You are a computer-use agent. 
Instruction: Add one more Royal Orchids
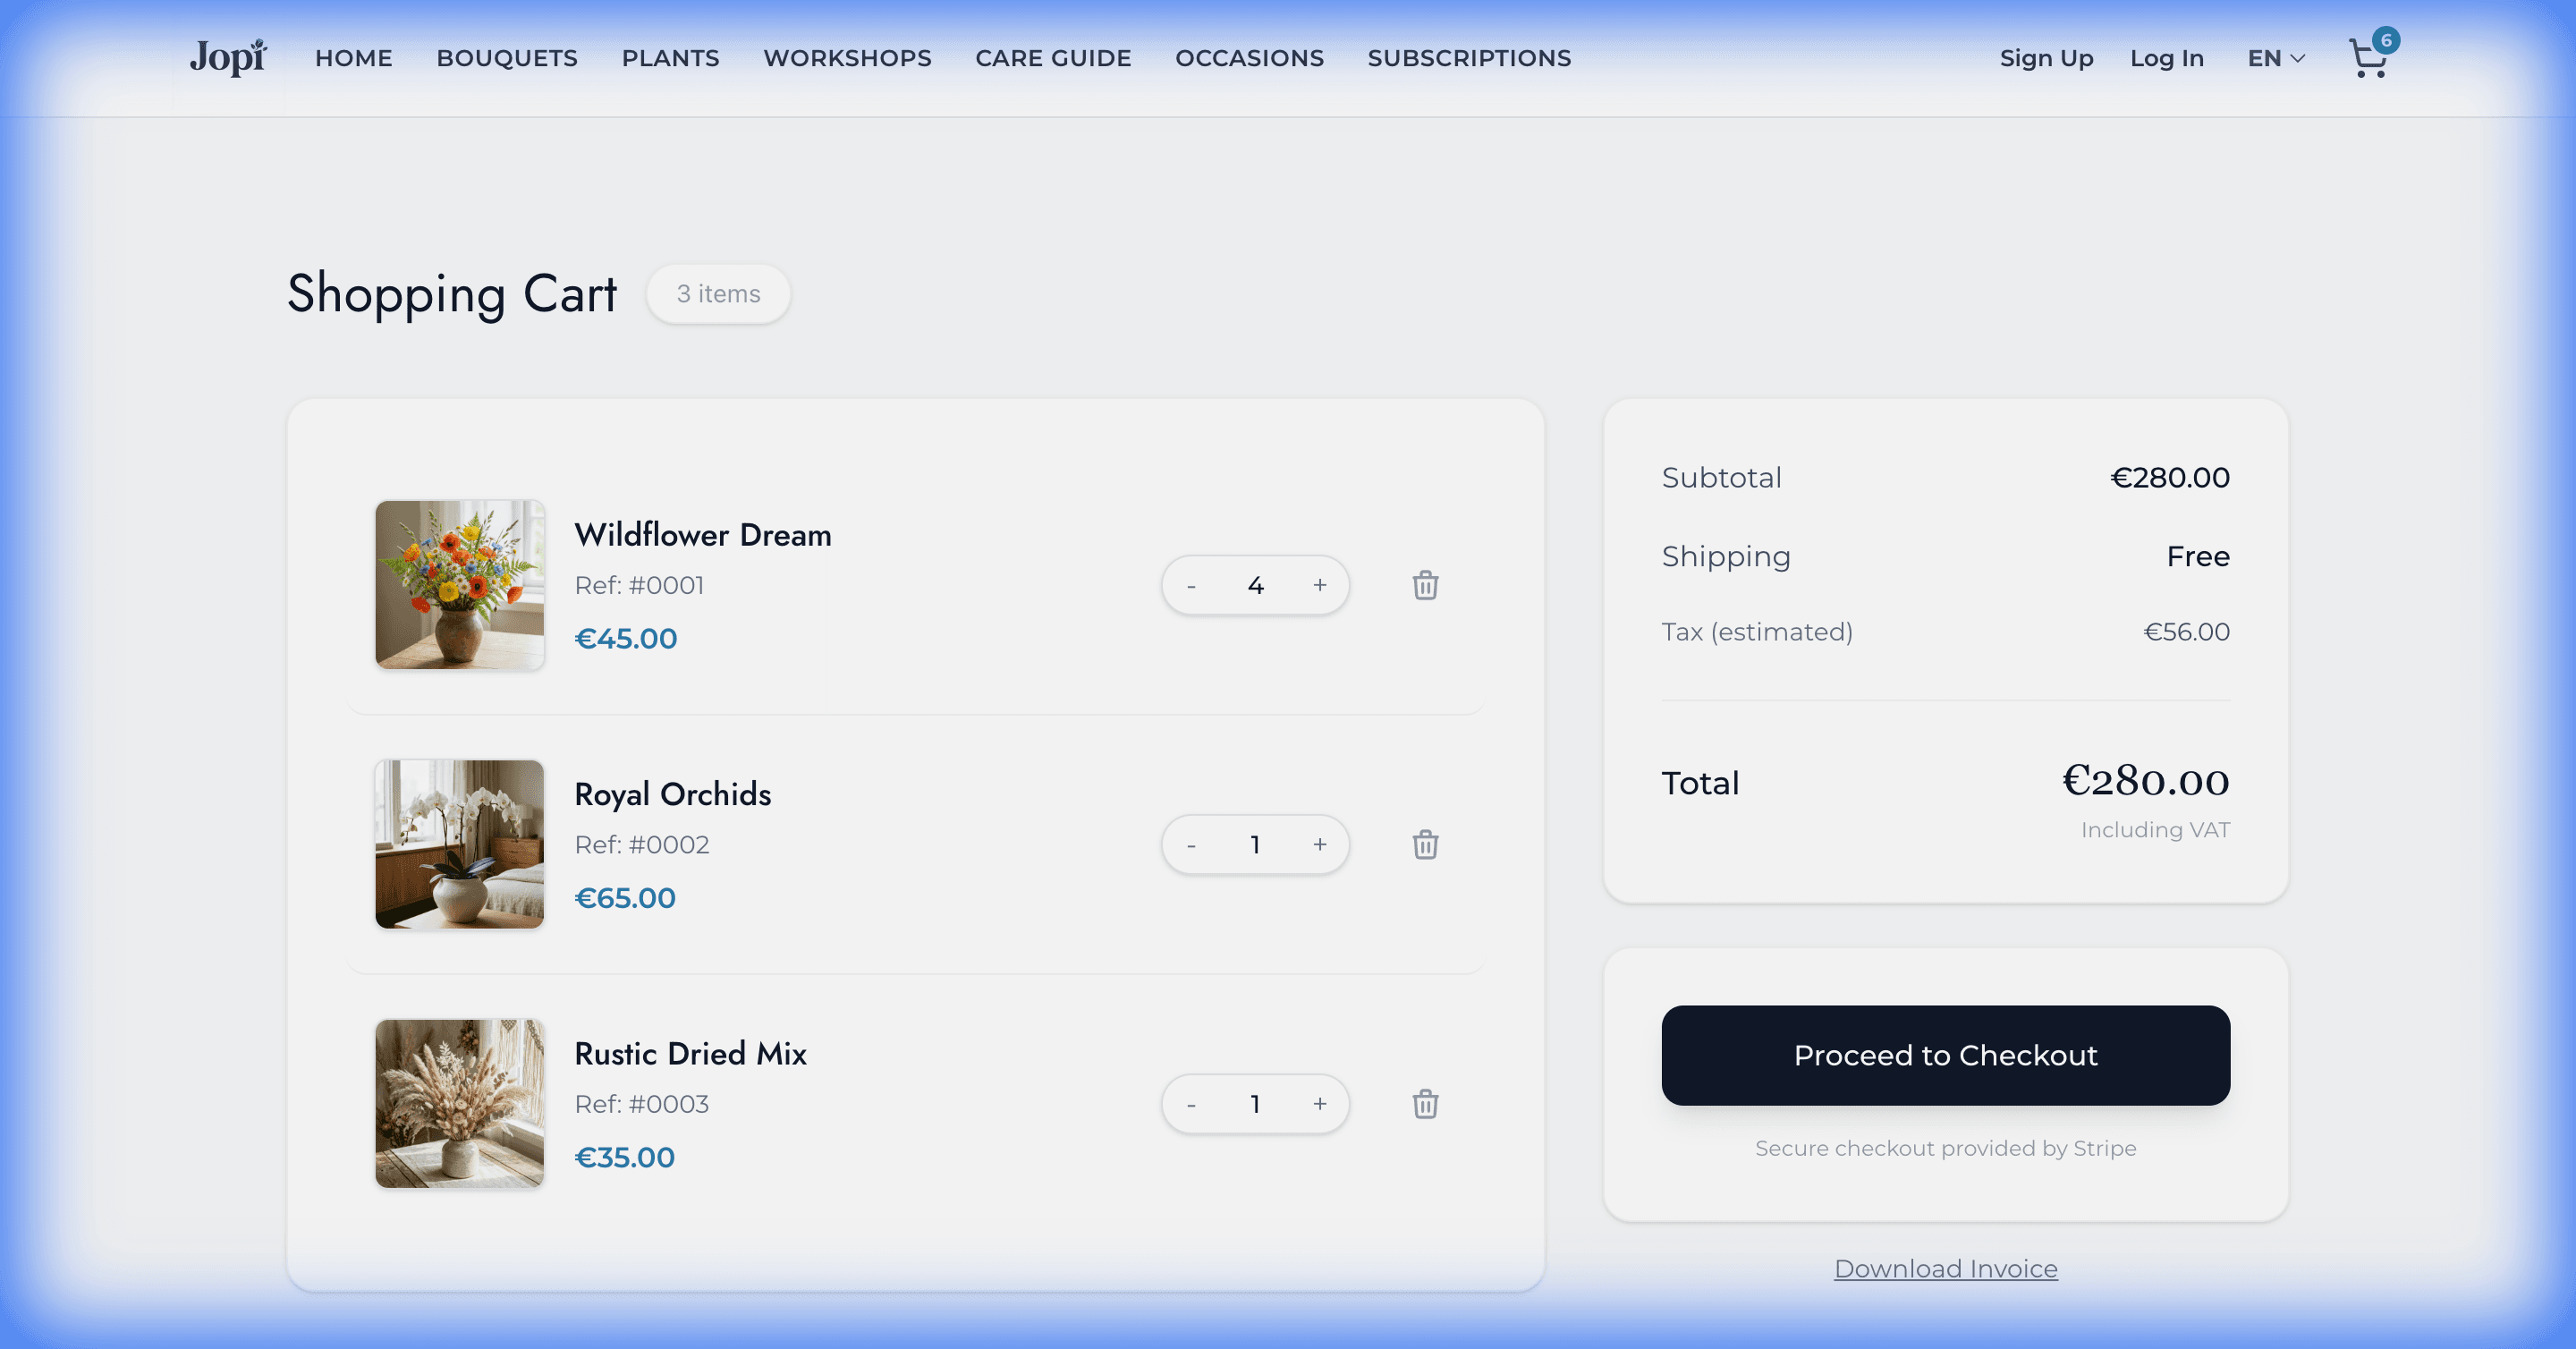1320,845
